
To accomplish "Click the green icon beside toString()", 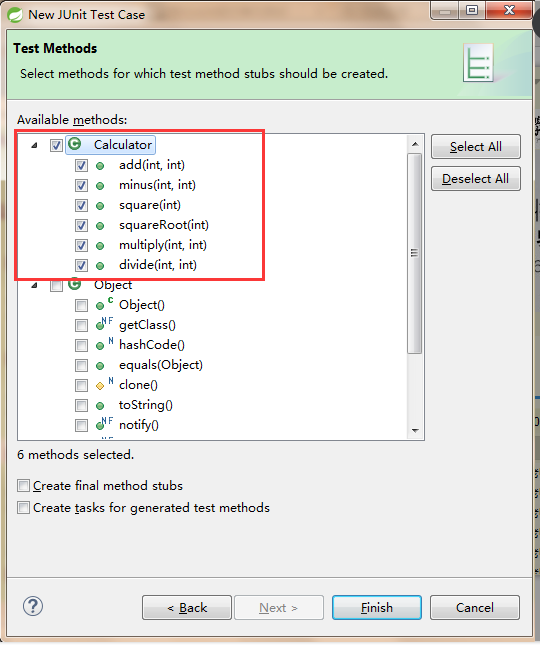I will point(100,406).
